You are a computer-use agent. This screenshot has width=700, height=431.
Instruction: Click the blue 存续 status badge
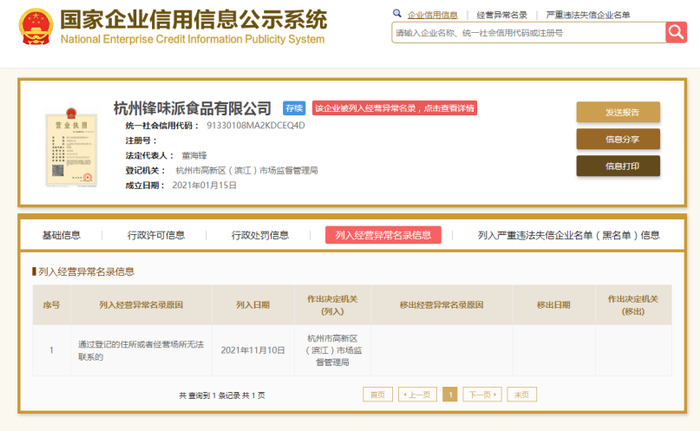294,108
